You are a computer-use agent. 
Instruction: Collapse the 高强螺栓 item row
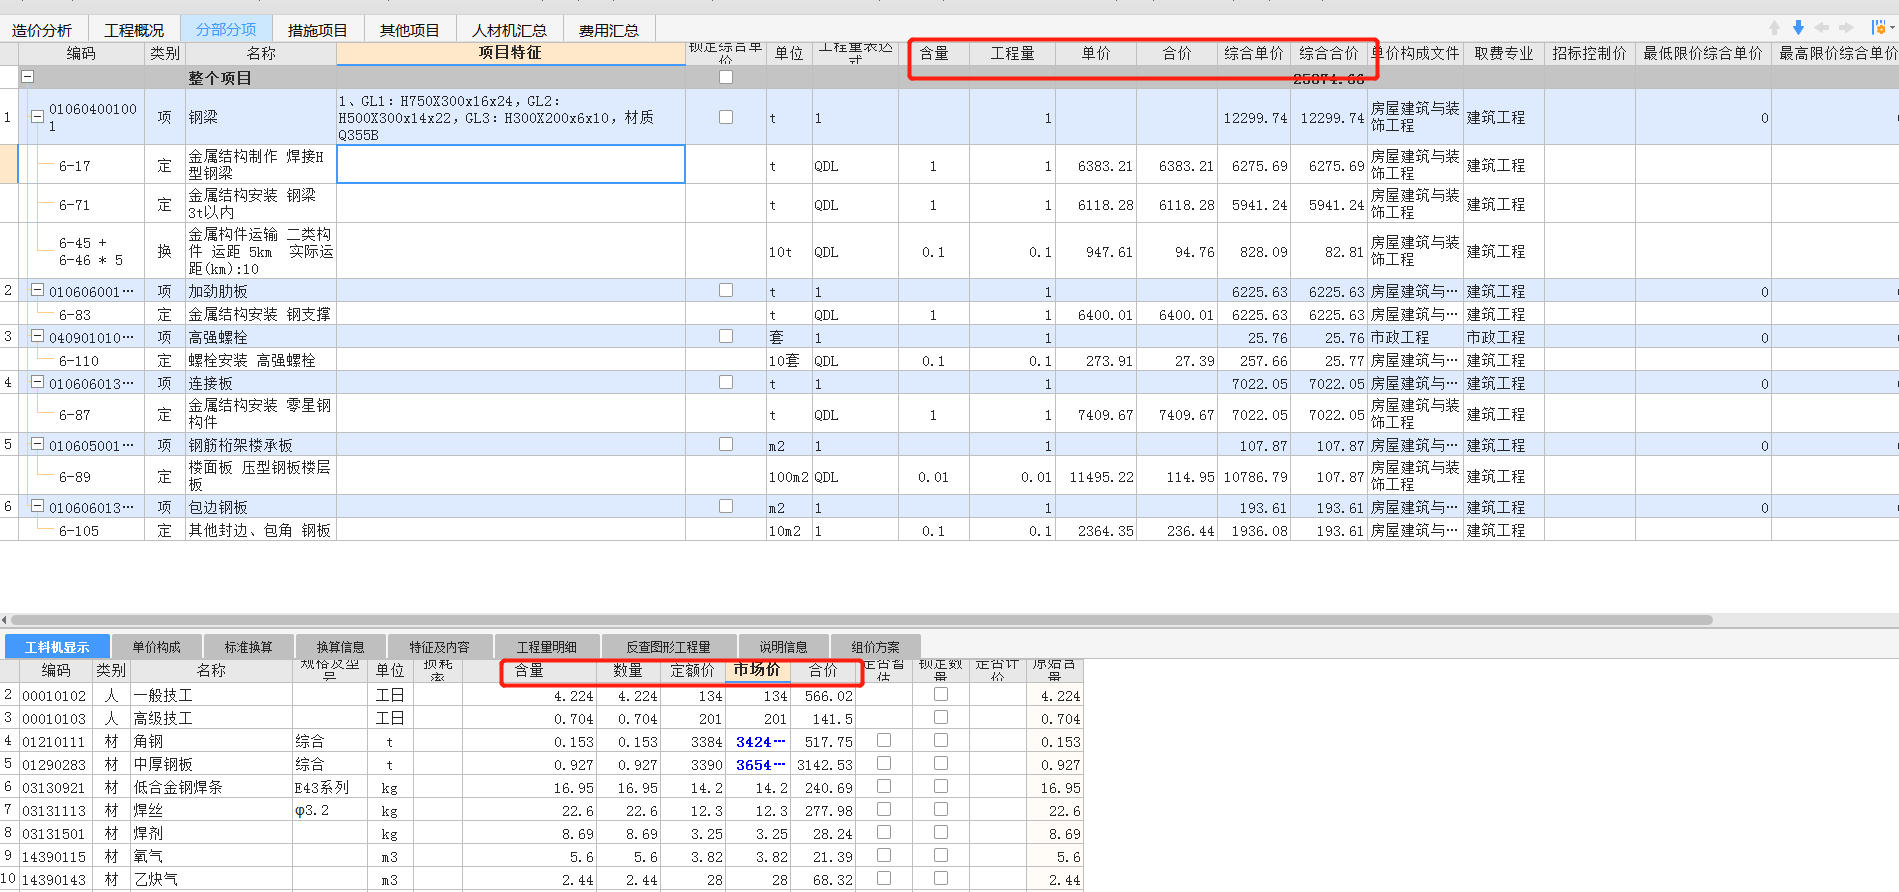[37, 336]
